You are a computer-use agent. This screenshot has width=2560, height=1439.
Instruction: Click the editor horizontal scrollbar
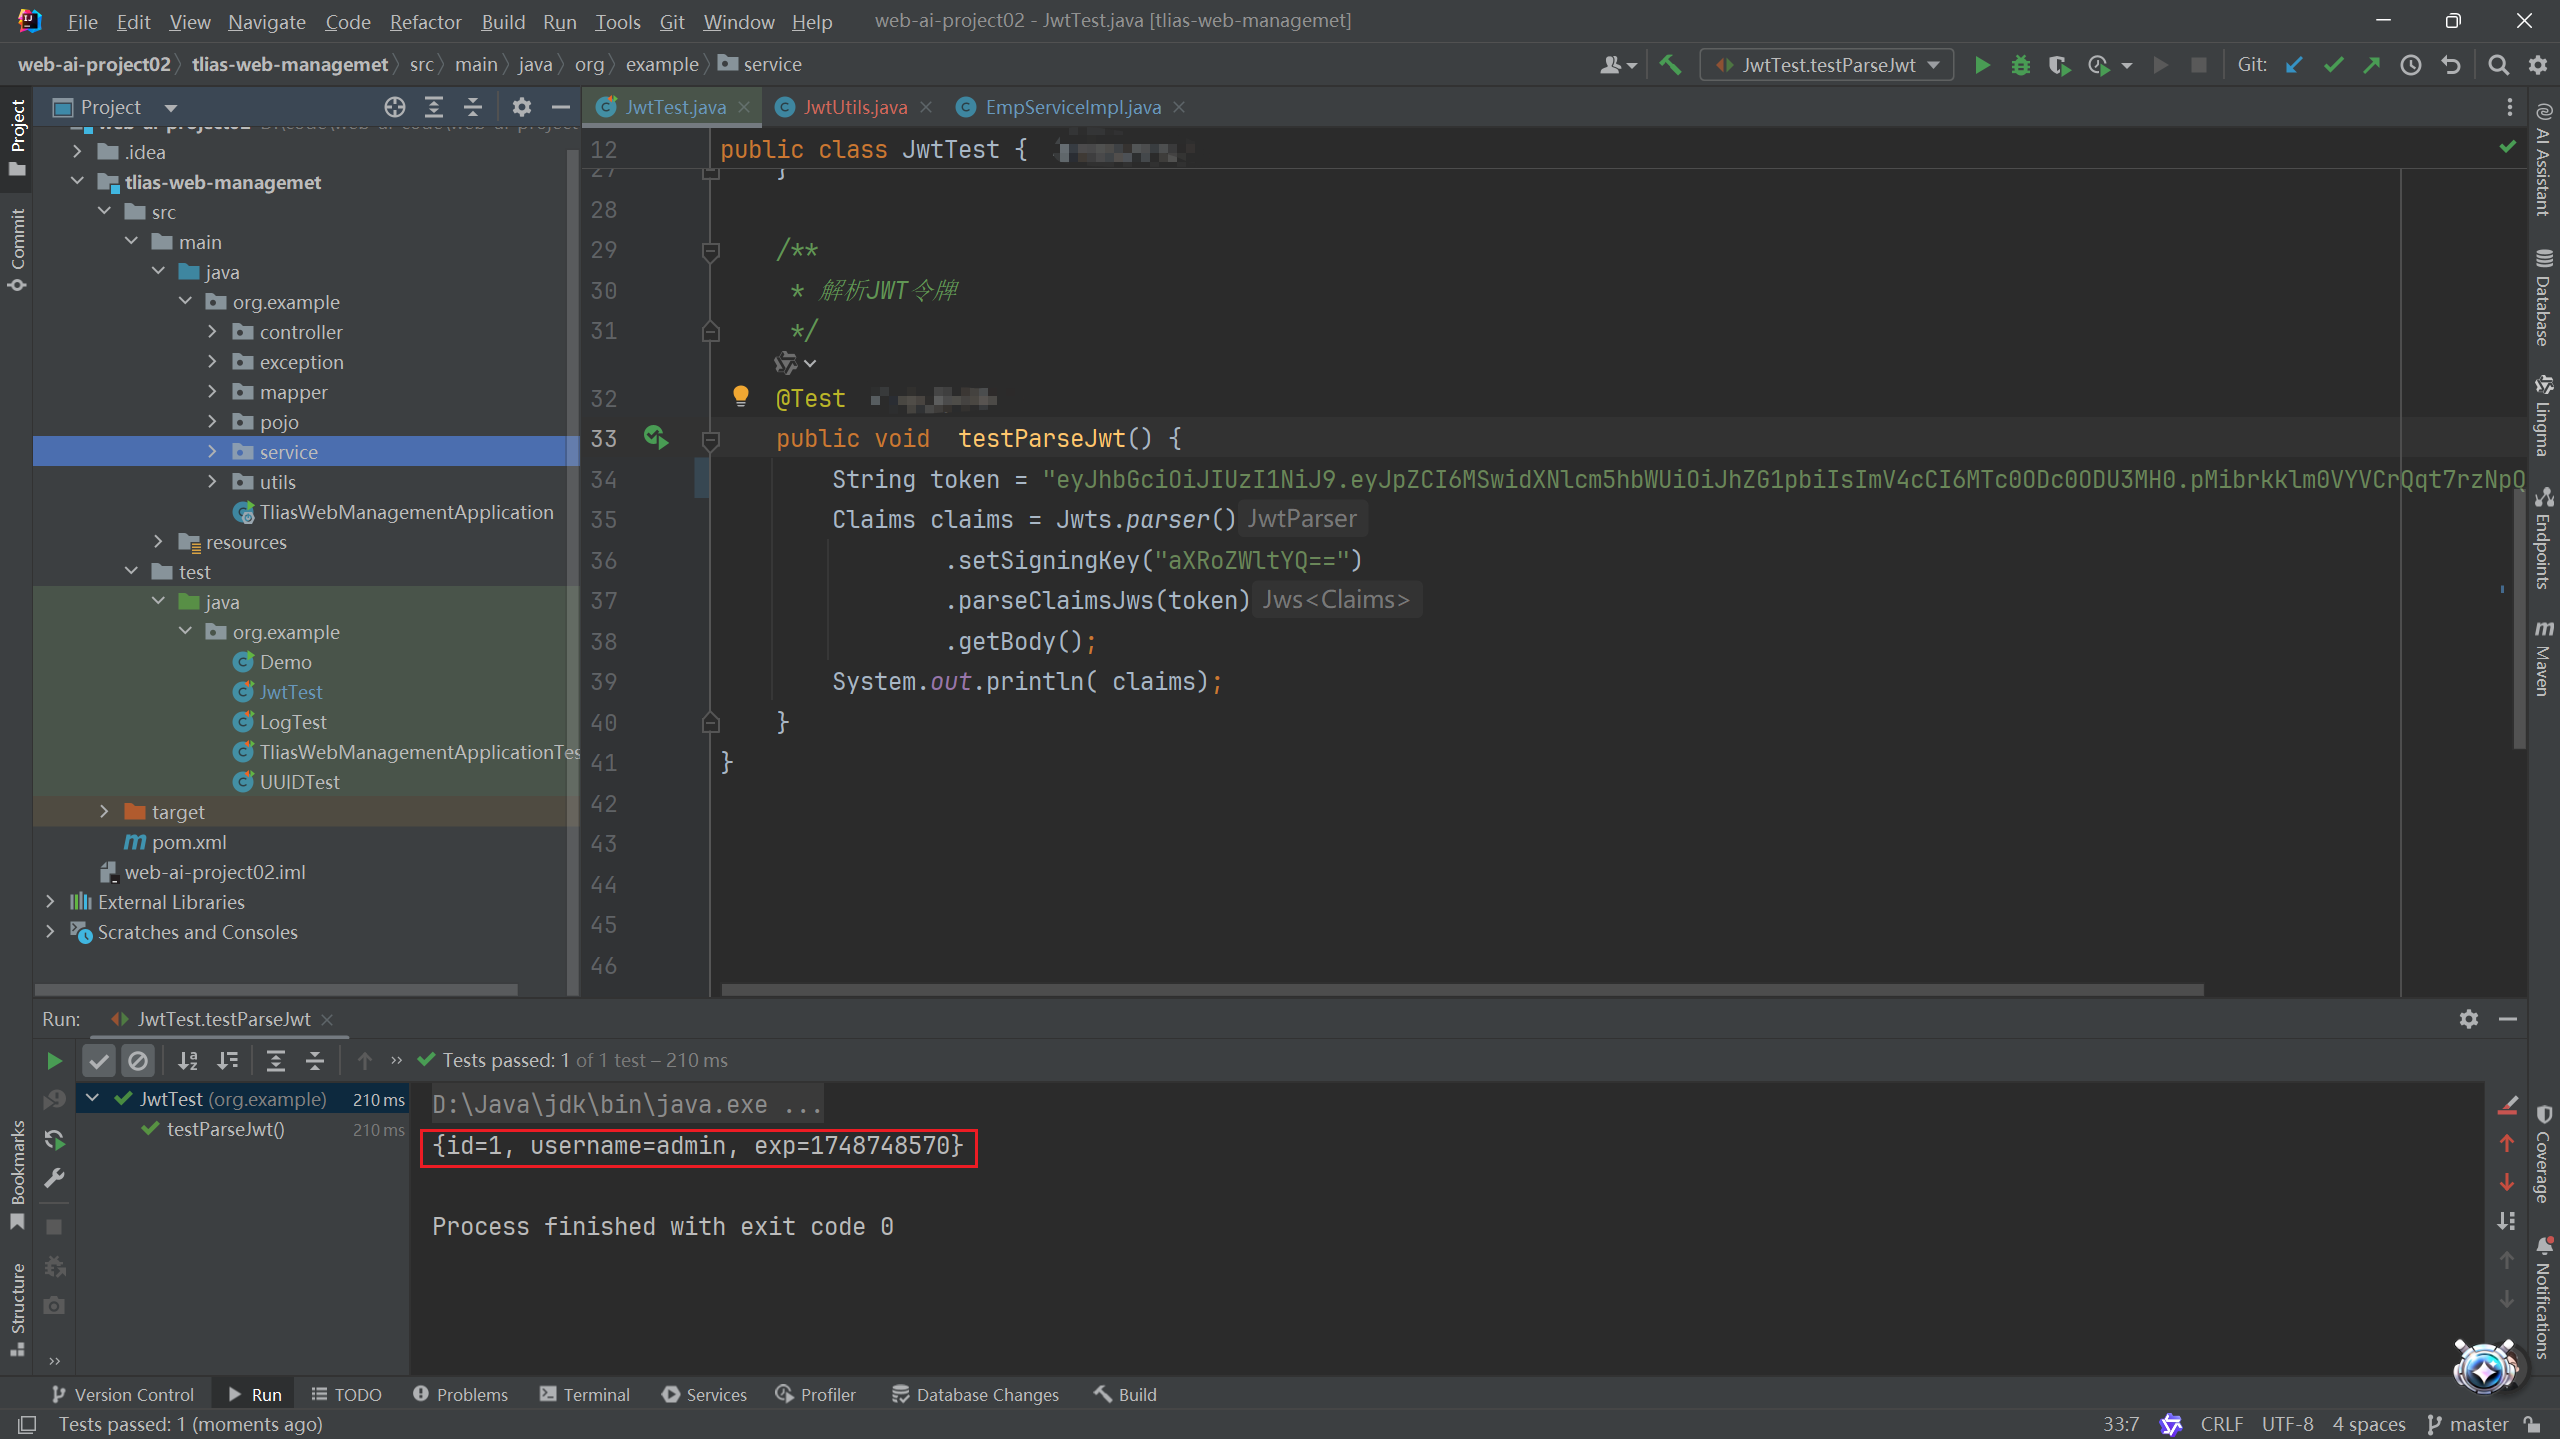[x=1460, y=989]
